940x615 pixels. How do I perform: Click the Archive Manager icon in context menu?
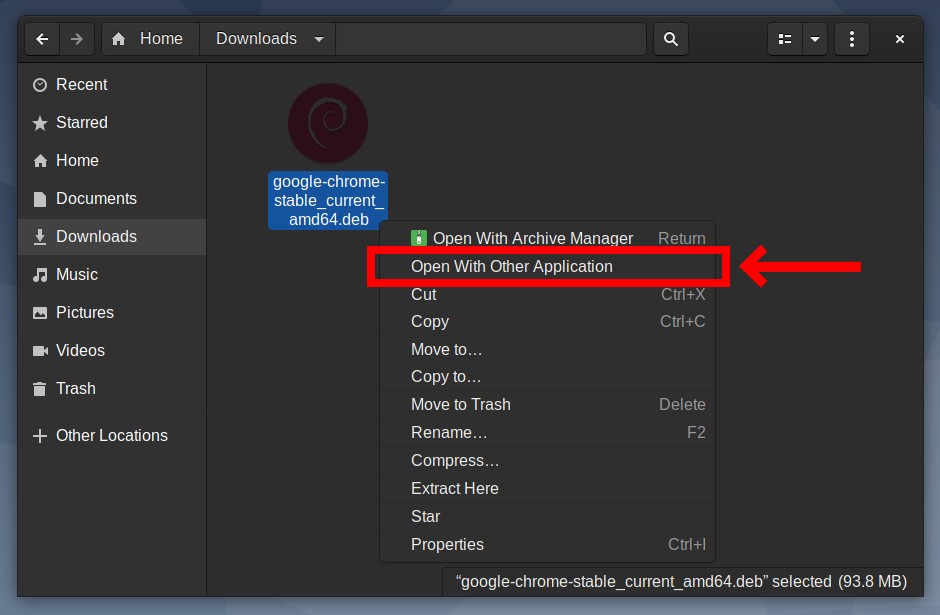(x=418, y=238)
